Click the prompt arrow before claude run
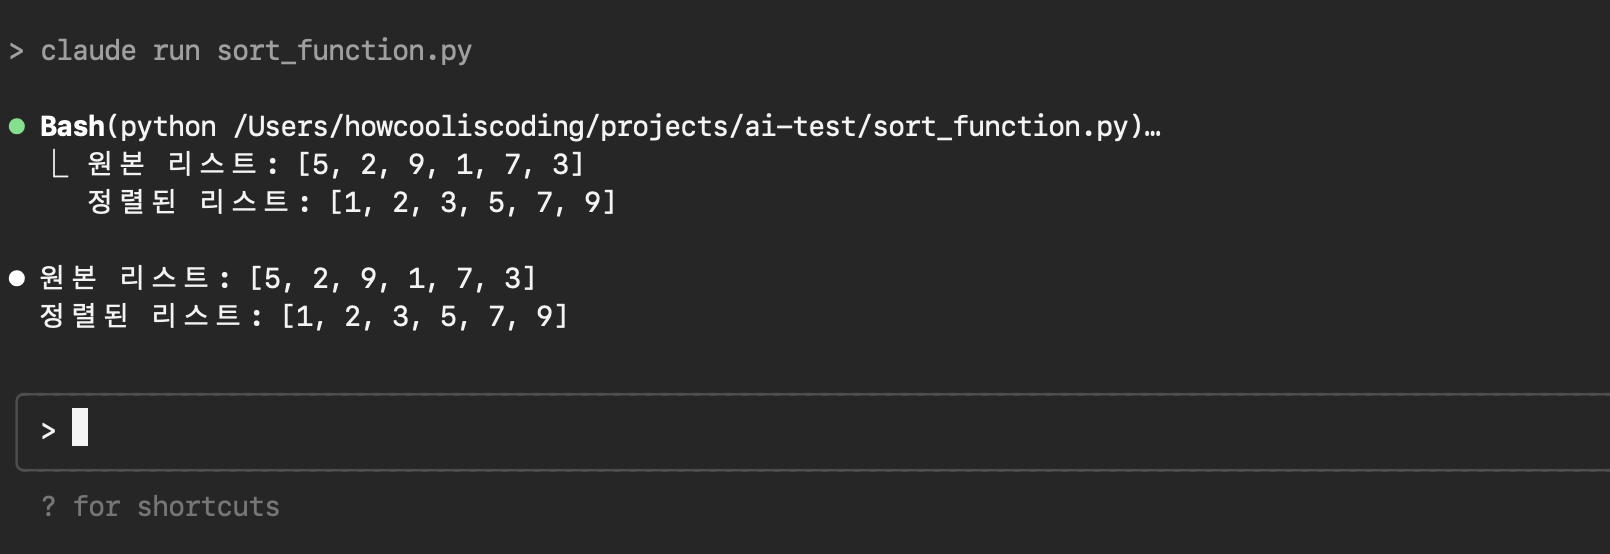This screenshot has width=1610, height=554. point(16,51)
